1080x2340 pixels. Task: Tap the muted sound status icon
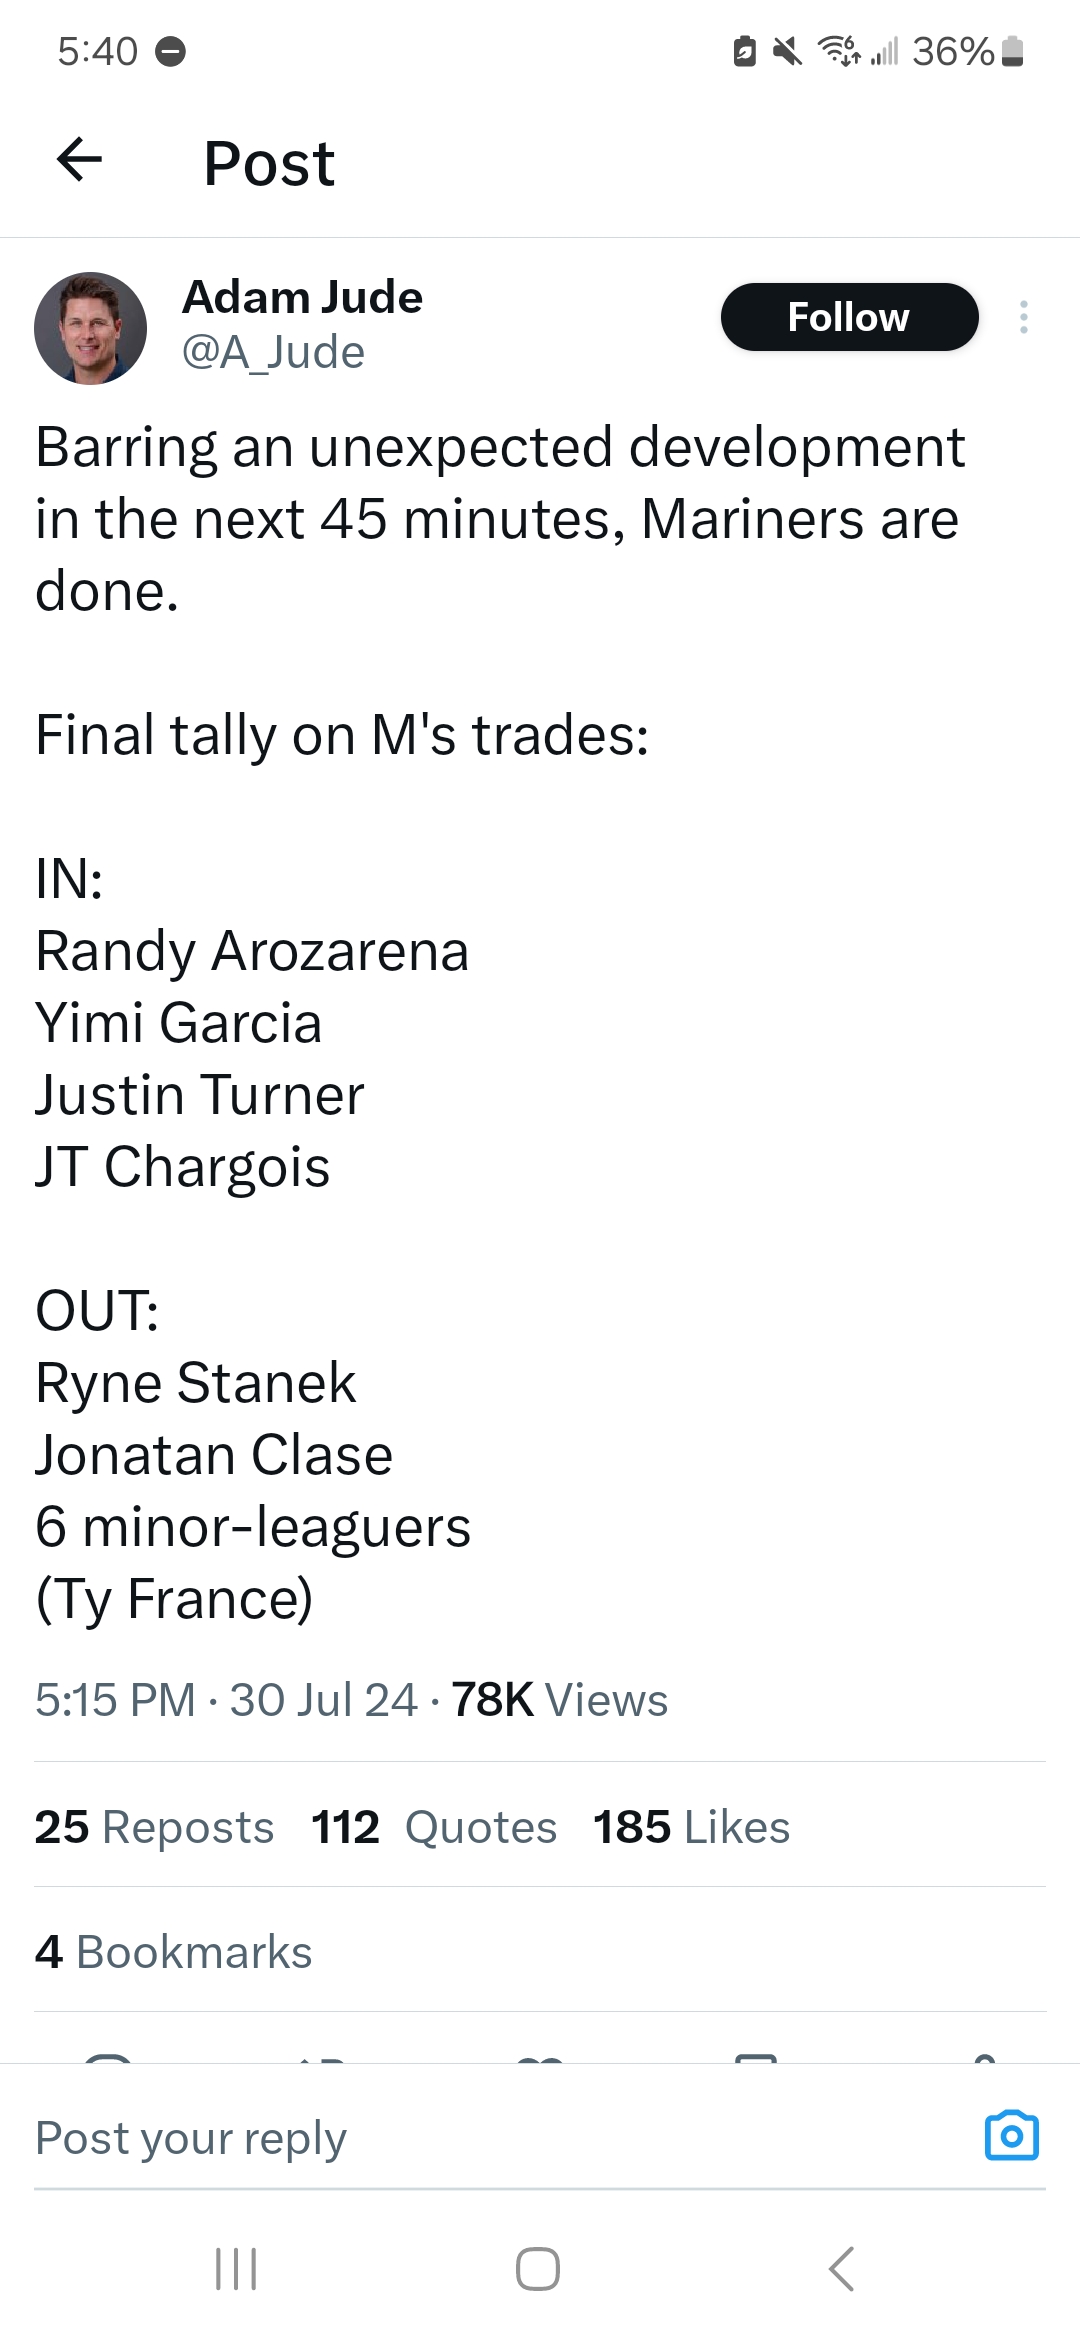tap(788, 50)
